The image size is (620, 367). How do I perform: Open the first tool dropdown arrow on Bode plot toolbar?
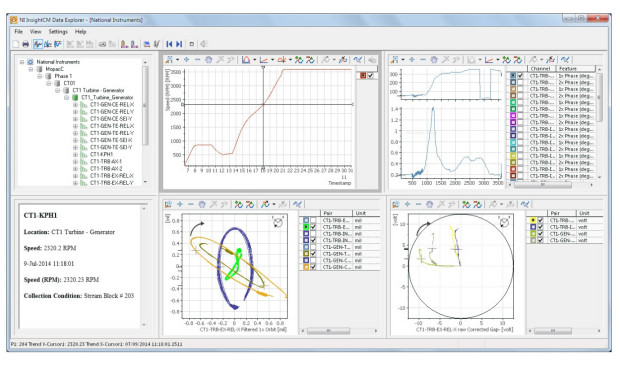[x=403, y=60]
